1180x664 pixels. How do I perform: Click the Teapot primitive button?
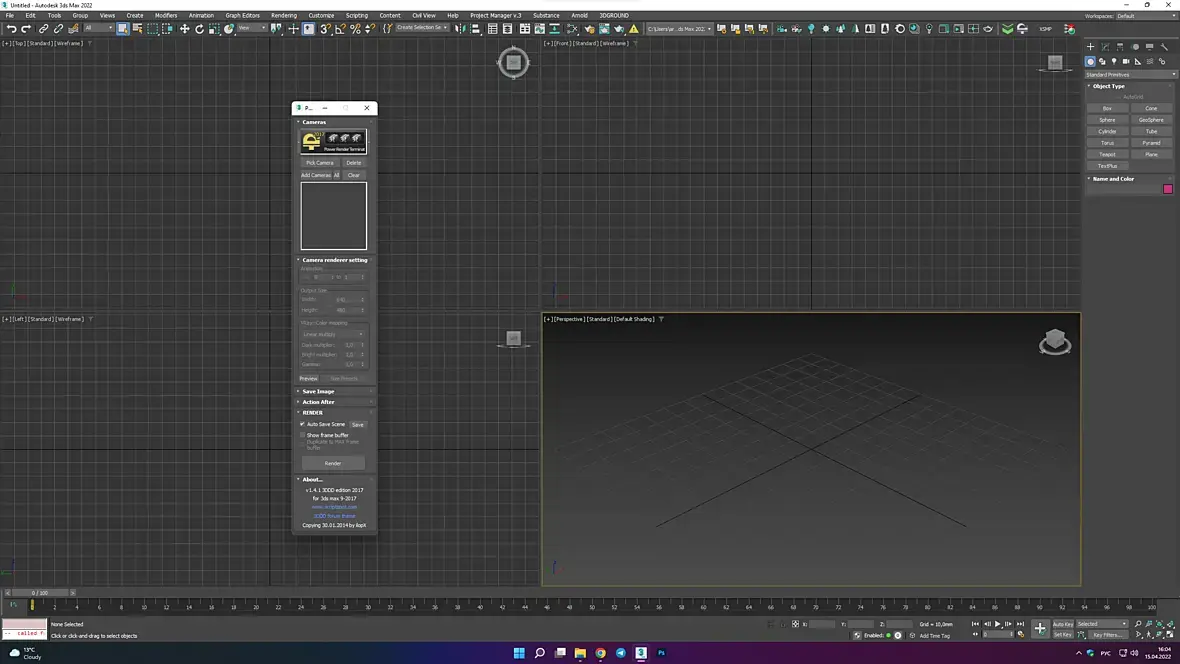tap(1107, 154)
